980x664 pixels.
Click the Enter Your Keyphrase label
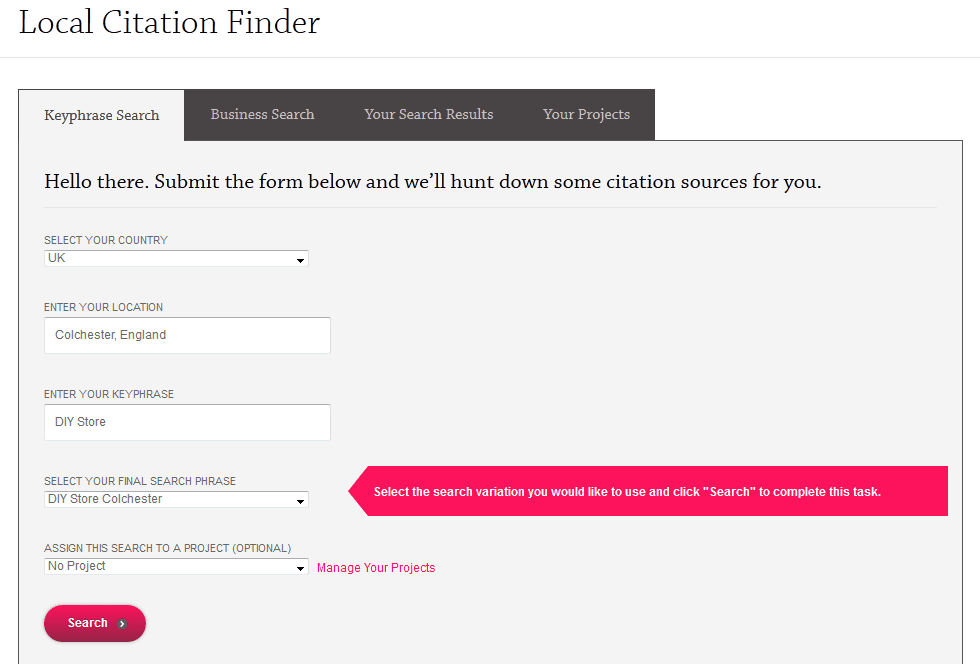coord(109,395)
